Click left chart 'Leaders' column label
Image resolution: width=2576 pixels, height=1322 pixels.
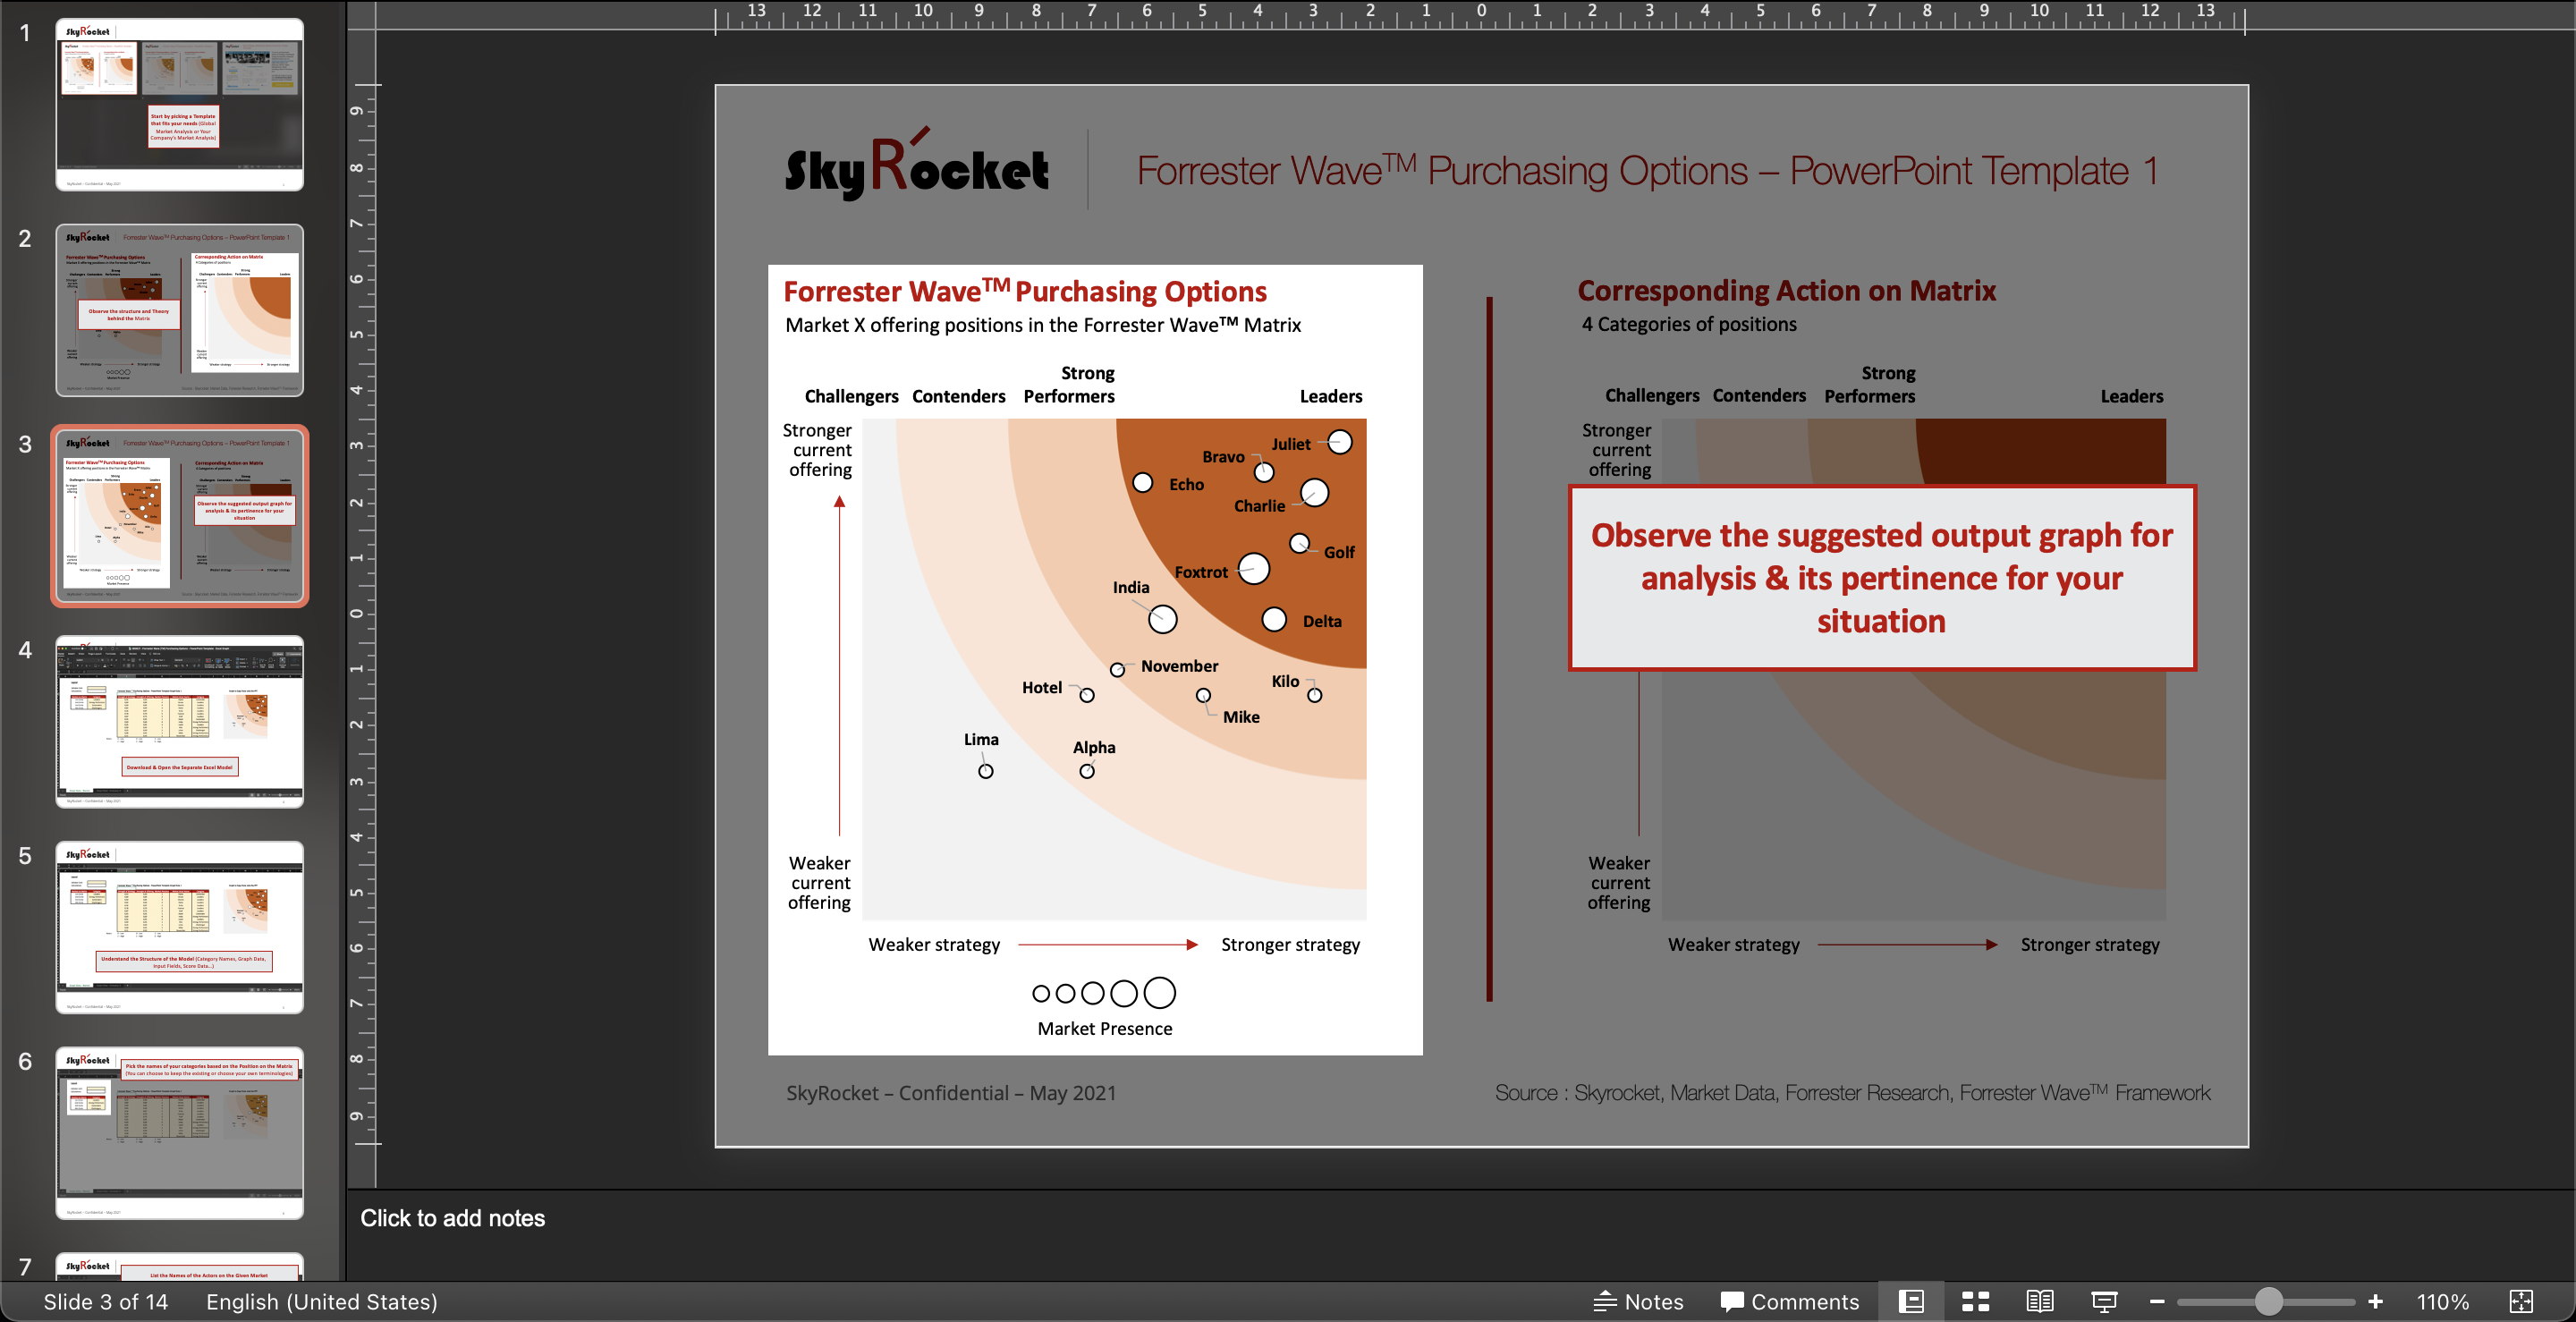click(1331, 396)
